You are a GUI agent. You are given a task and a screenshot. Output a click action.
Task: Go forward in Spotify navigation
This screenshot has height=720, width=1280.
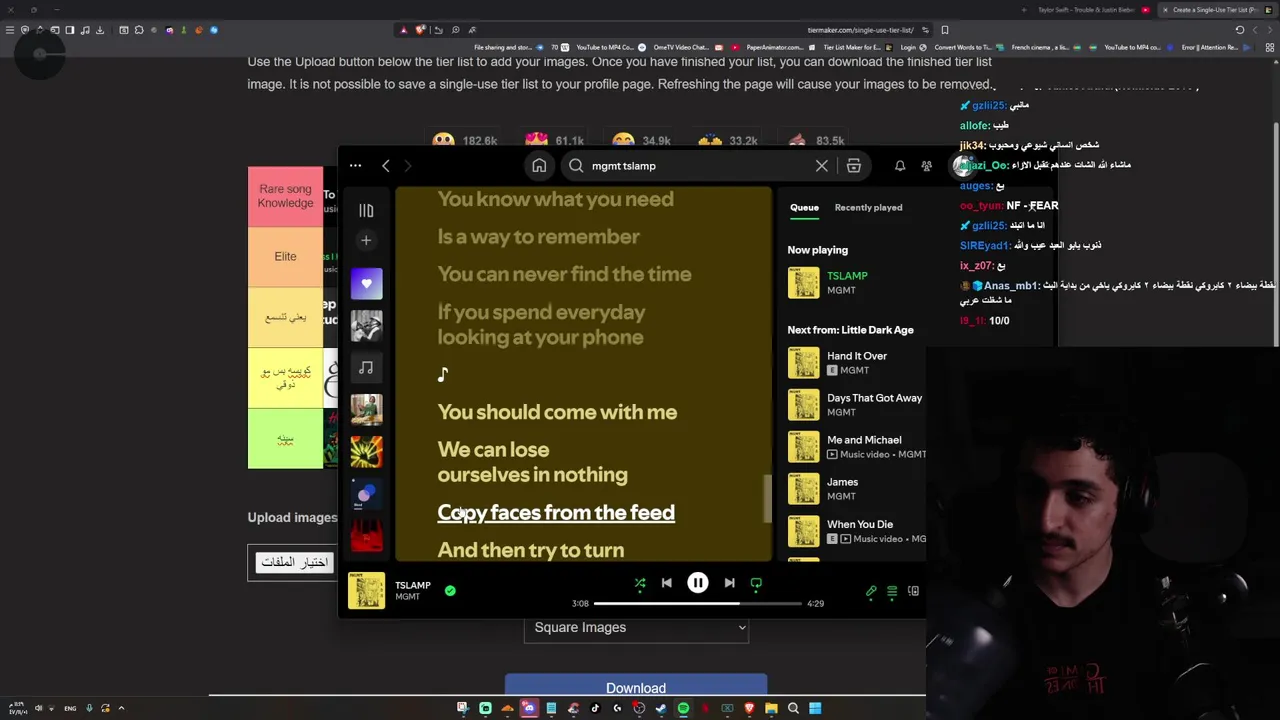[x=407, y=166]
